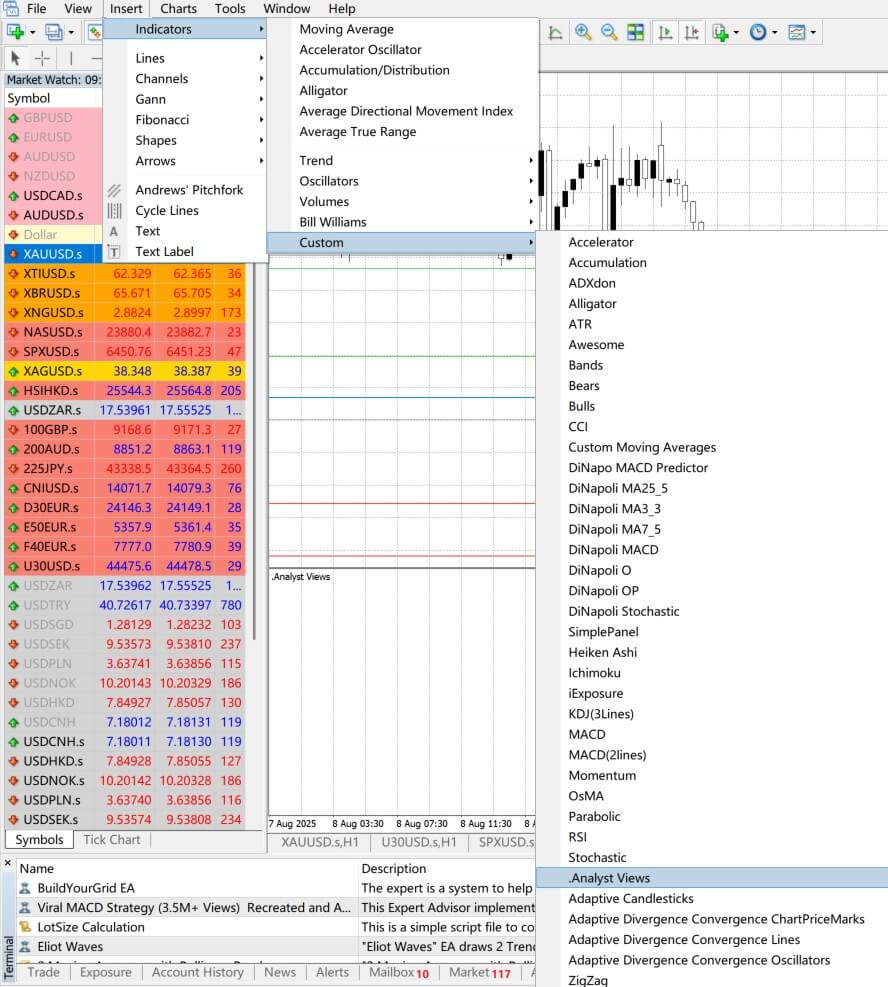Open the U30USD.s,H1 chart tab
The width and height of the screenshot is (888, 987).
419,842
